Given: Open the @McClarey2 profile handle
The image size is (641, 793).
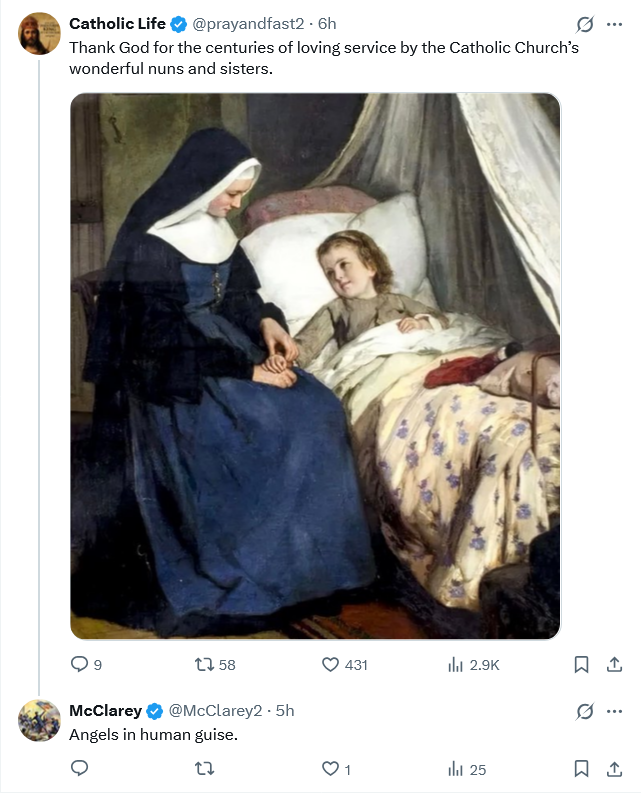Looking at the screenshot, I should point(215,711).
